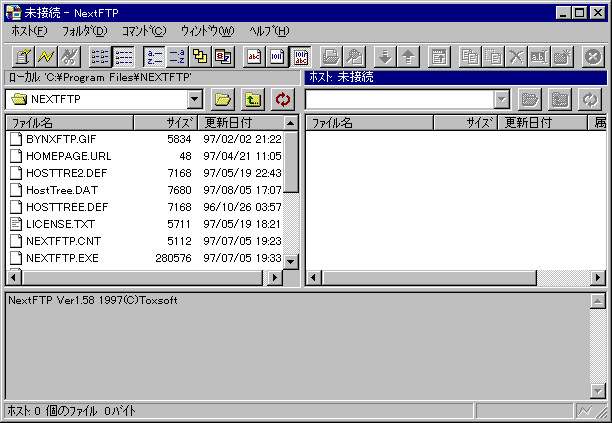Image resolution: width=612 pixels, height=423 pixels.
Task: Open the フォルダ(D) menu
Action: pos(84,31)
